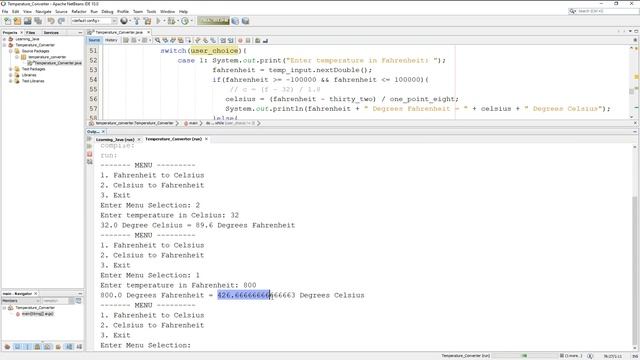Open the Window menu
This screenshot has width=640, height=360.
coord(167,11)
